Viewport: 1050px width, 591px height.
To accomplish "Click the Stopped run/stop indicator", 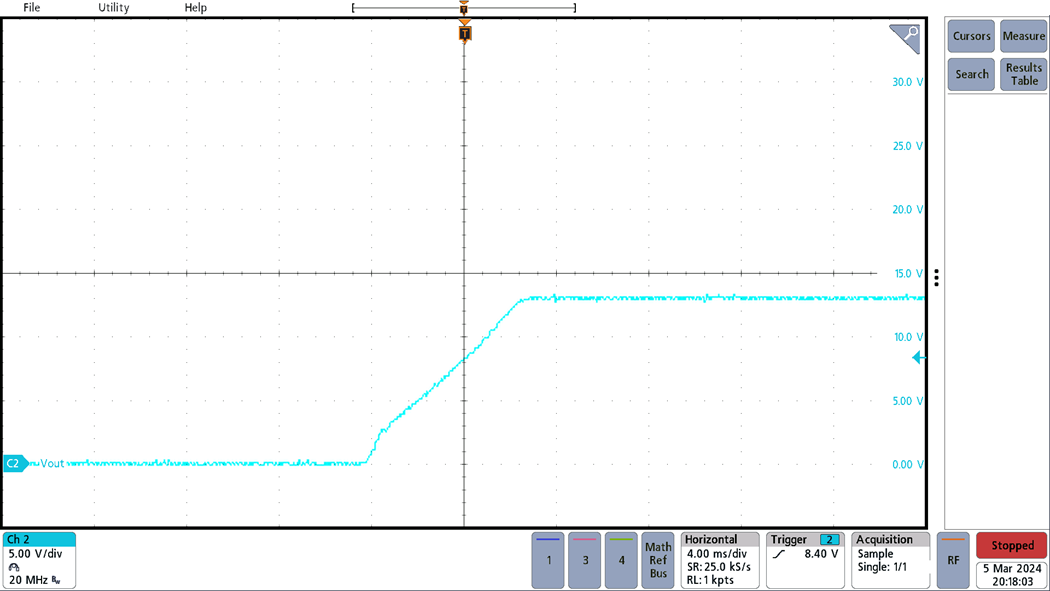I will tap(1011, 545).
